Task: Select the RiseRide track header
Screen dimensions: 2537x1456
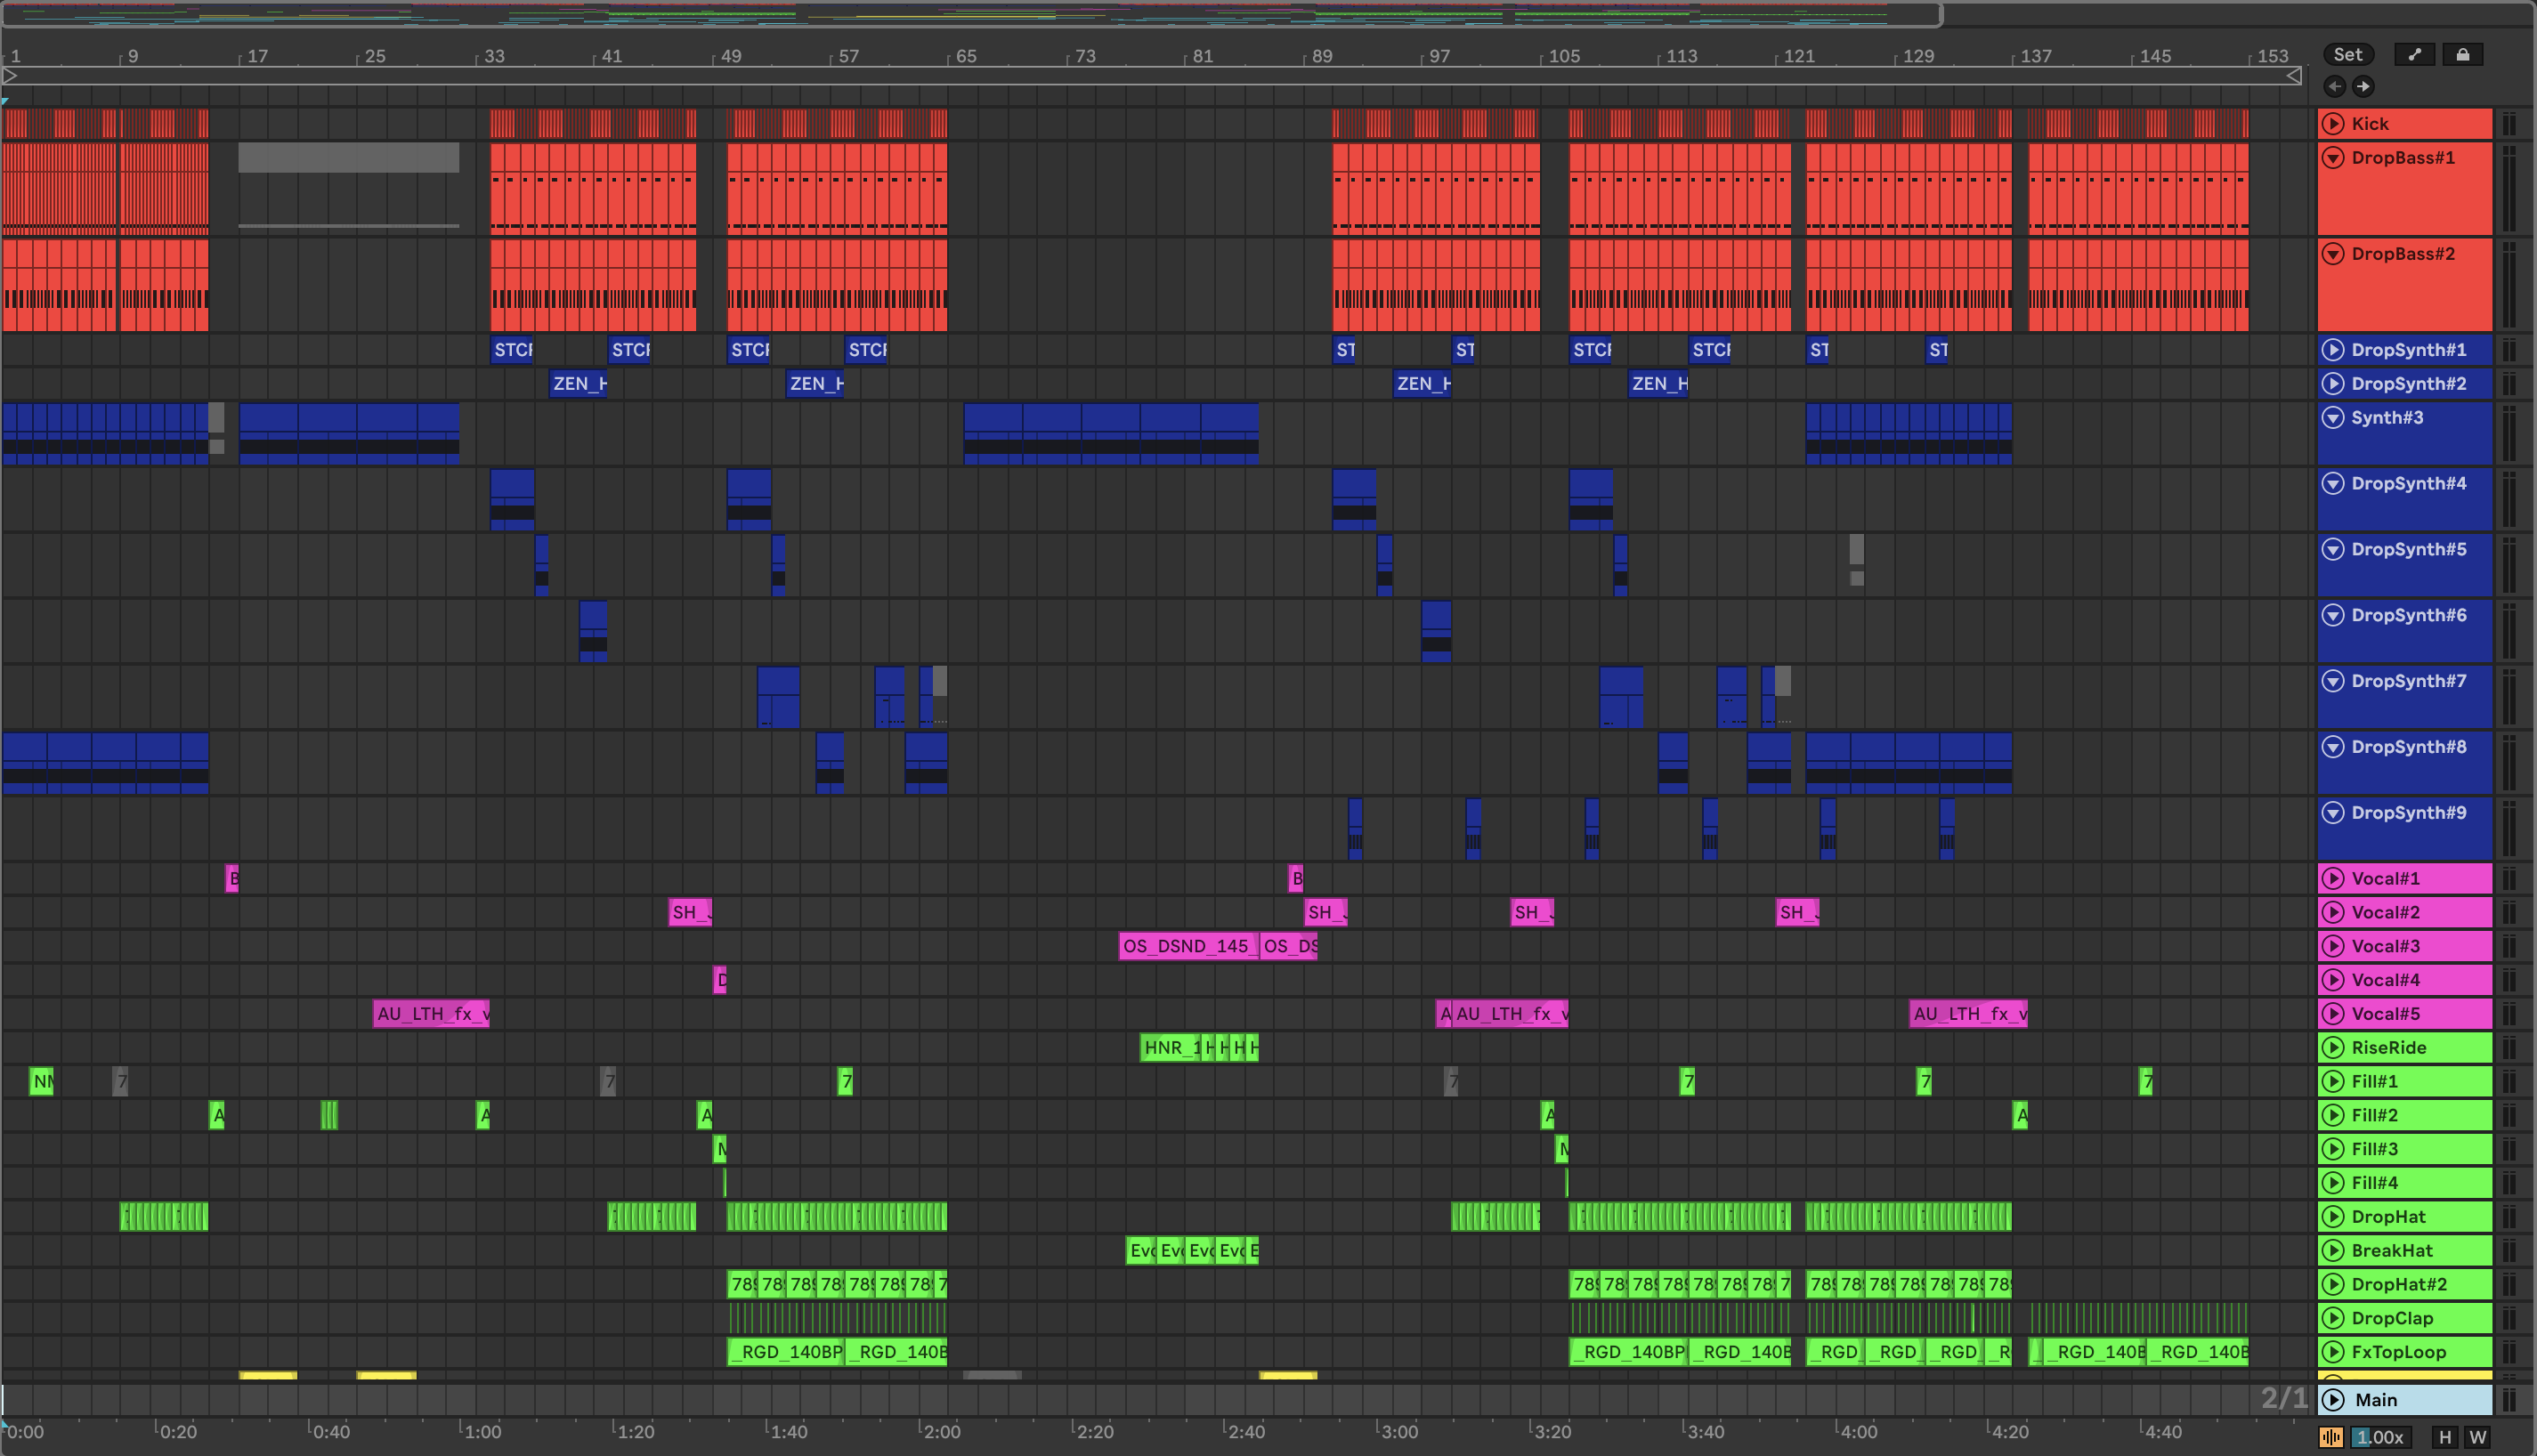Action: click(2420, 1047)
